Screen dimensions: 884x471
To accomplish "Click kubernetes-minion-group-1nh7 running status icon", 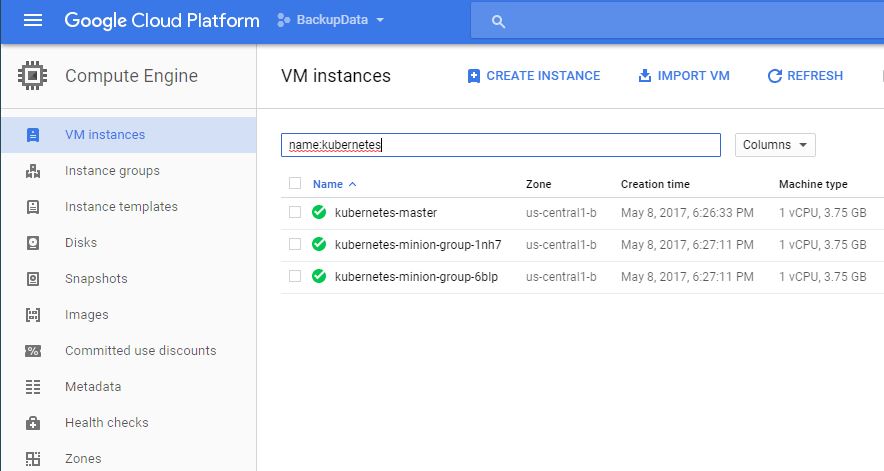I will [x=319, y=244].
